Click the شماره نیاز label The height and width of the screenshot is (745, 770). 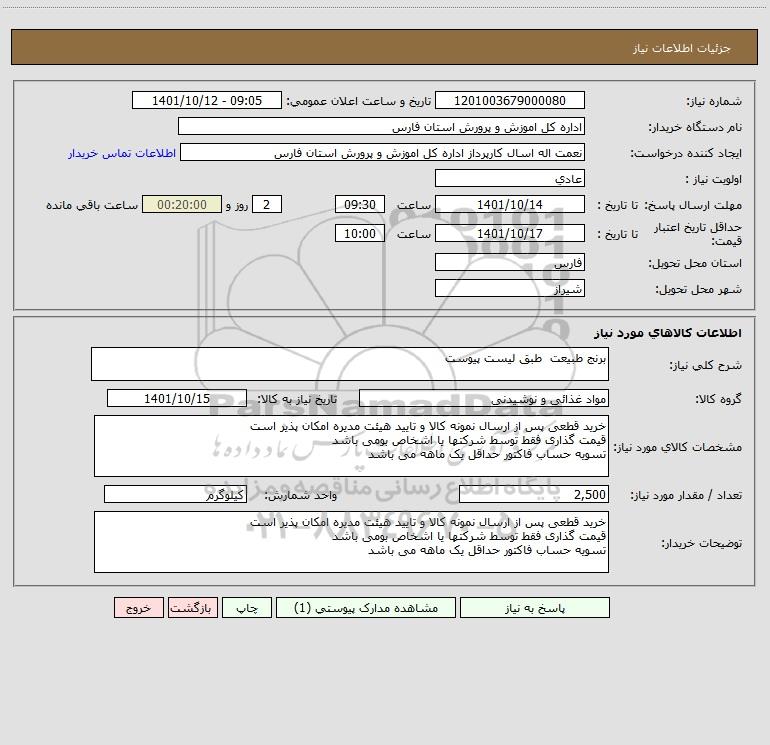(714, 101)
